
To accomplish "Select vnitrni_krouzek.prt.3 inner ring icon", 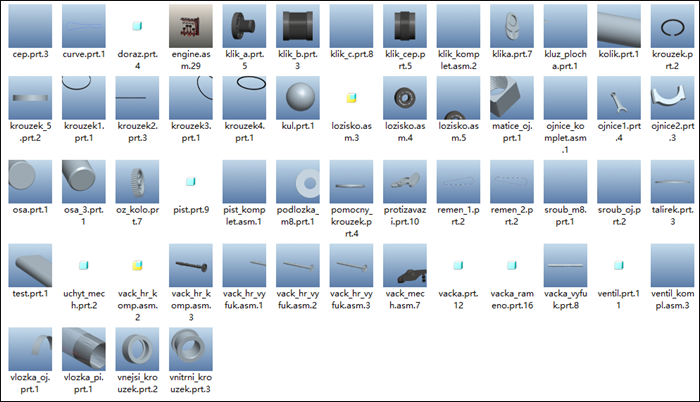I will click(191, 349).
